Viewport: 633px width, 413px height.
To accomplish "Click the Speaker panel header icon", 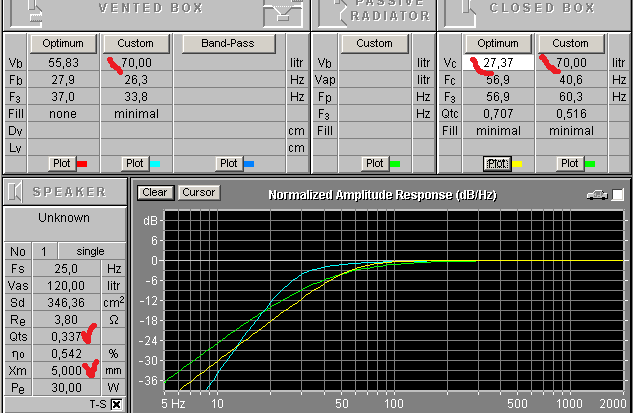I will coord(15,192).
